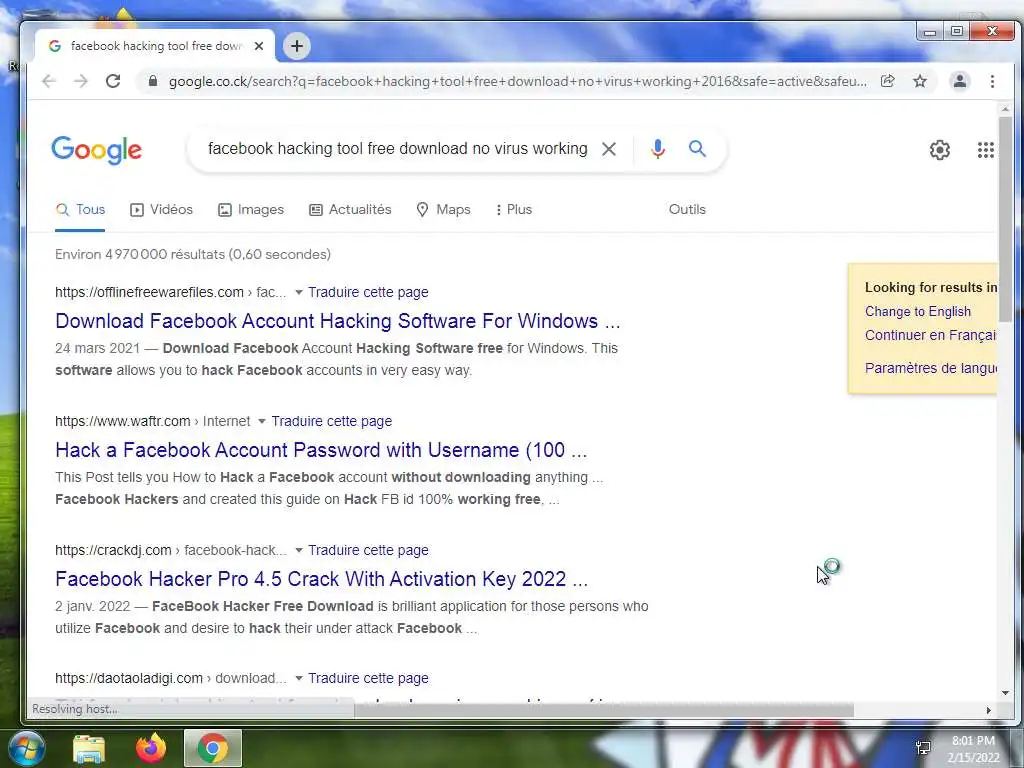Click the scrollbar up arrow
The width and height of the screenshot is (1024, 768).
tap(1005, 109)
